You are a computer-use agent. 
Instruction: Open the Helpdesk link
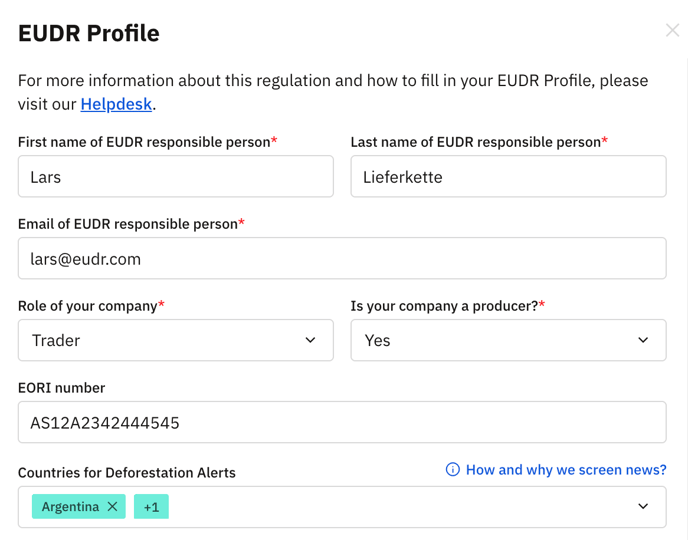tap(116, 103)
